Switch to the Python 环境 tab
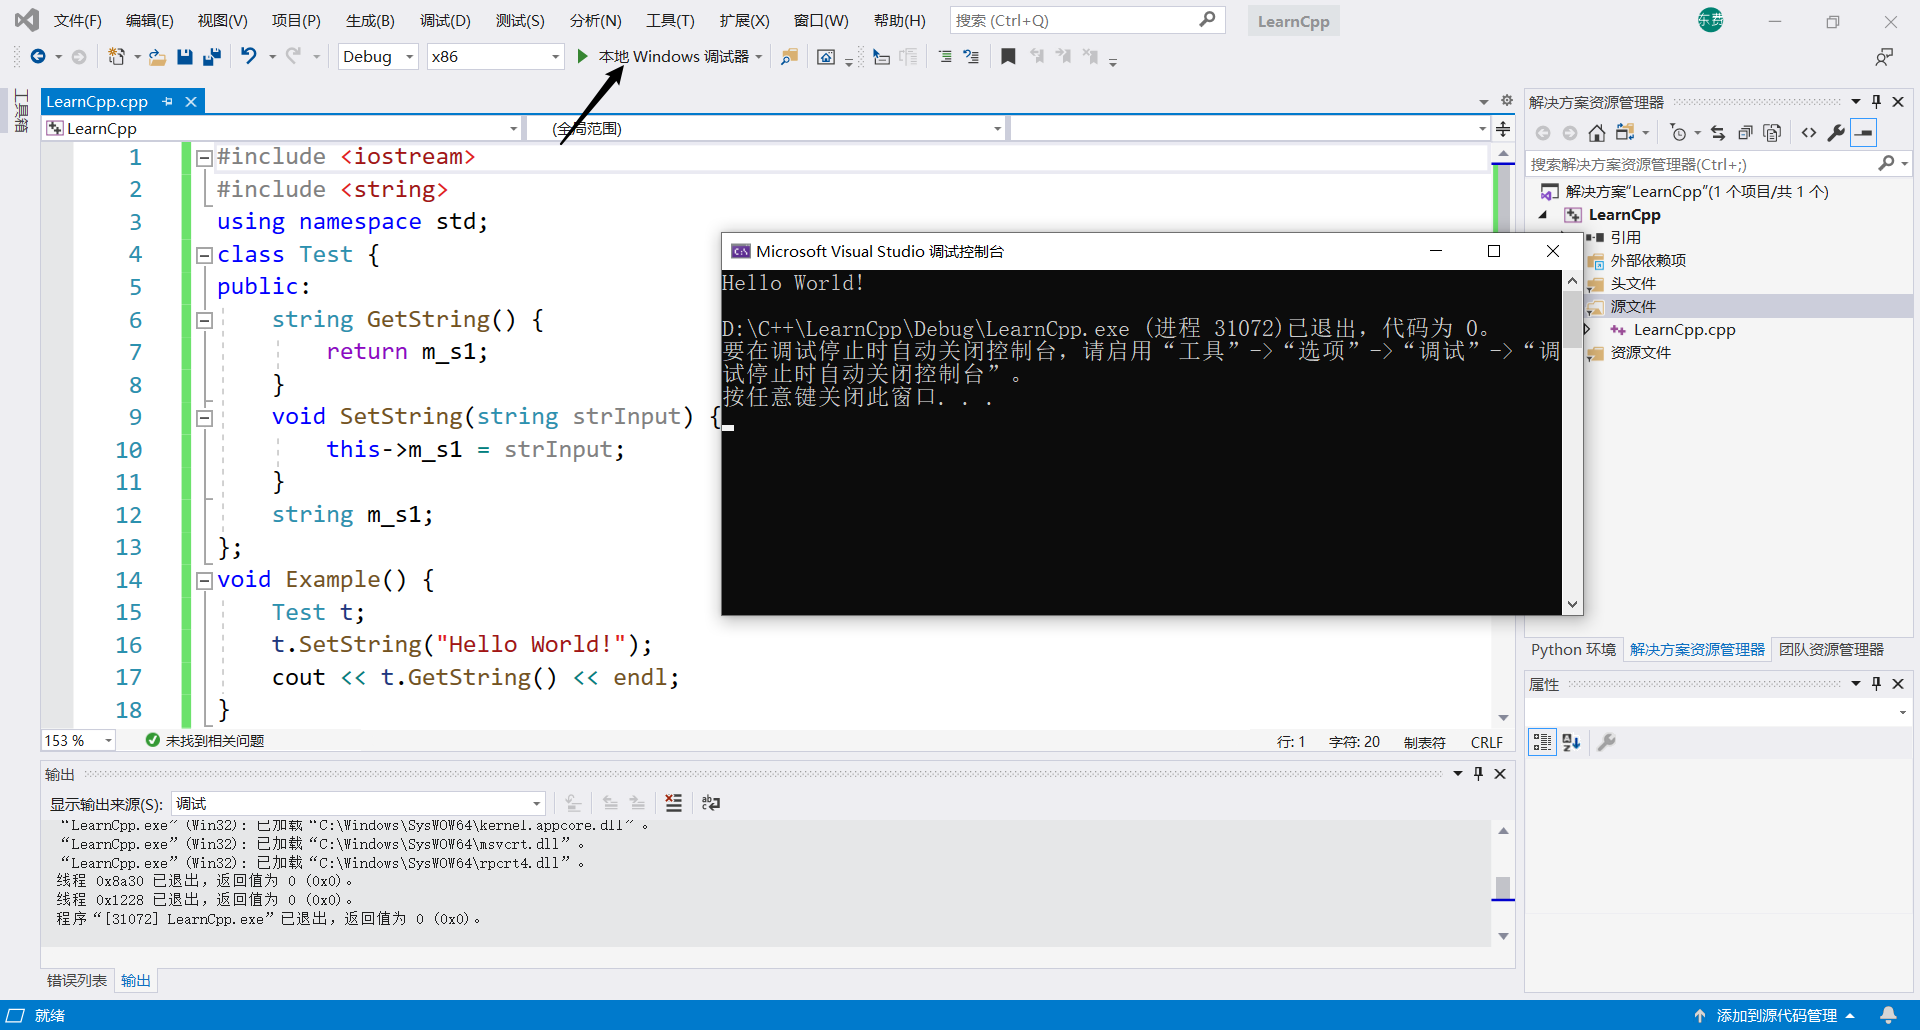The image size is (1920, 1030). 1573,650
